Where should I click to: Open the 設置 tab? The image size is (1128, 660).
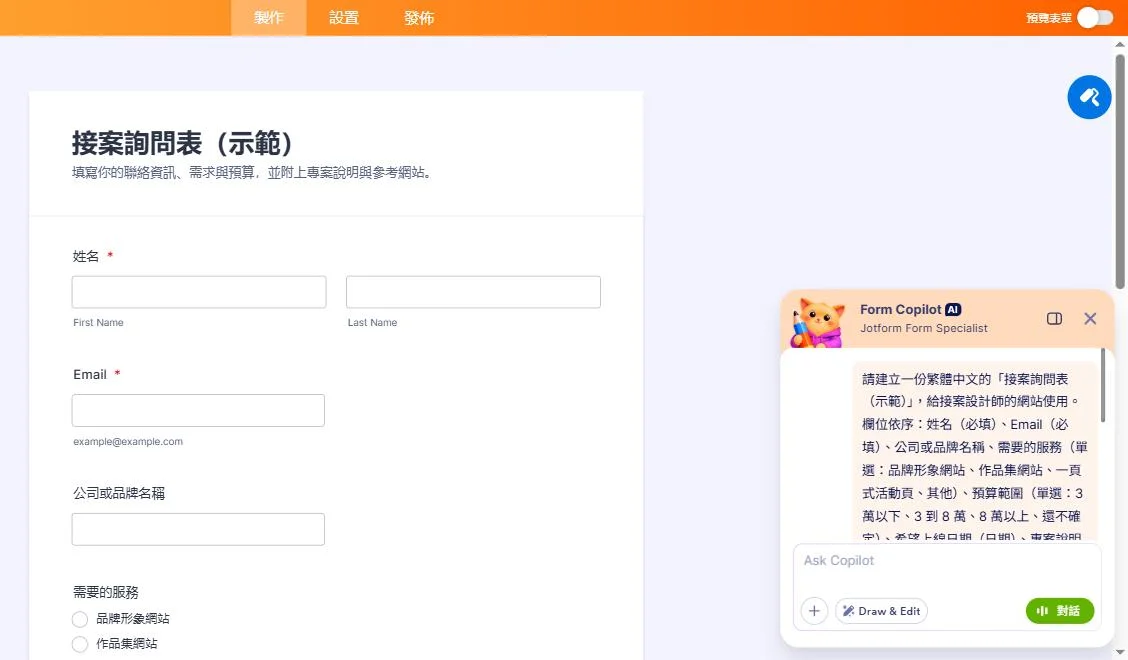coord(344,18)
